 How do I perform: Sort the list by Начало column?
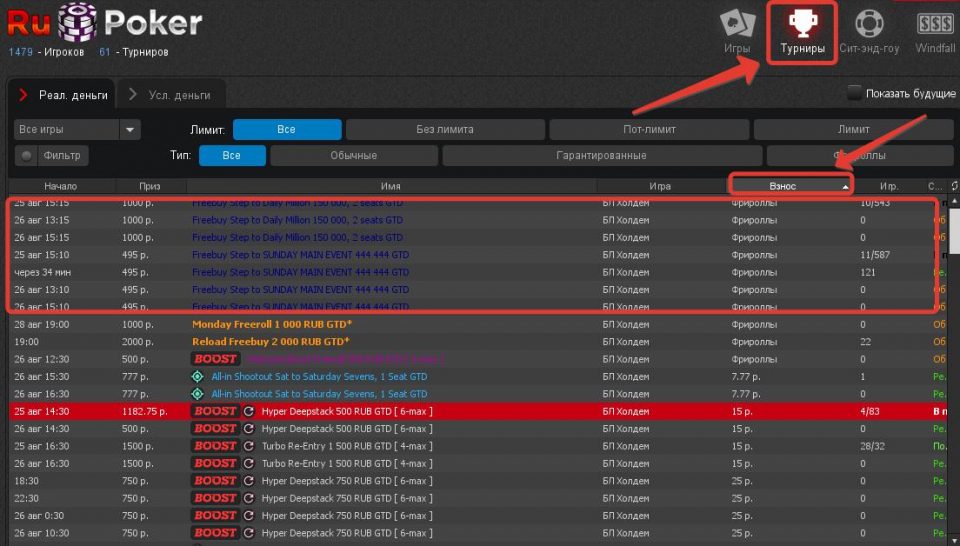click(60, 187)
